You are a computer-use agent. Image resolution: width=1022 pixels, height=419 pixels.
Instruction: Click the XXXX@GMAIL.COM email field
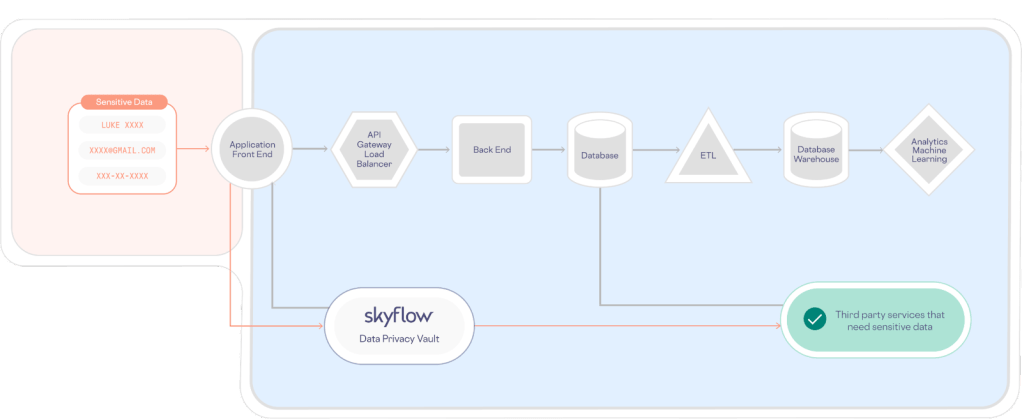123,151
